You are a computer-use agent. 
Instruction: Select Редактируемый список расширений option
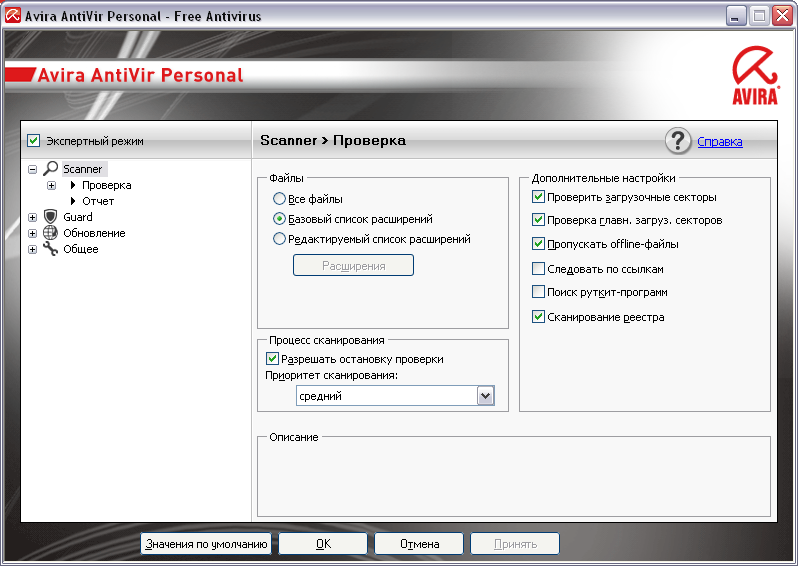[279, 239]
